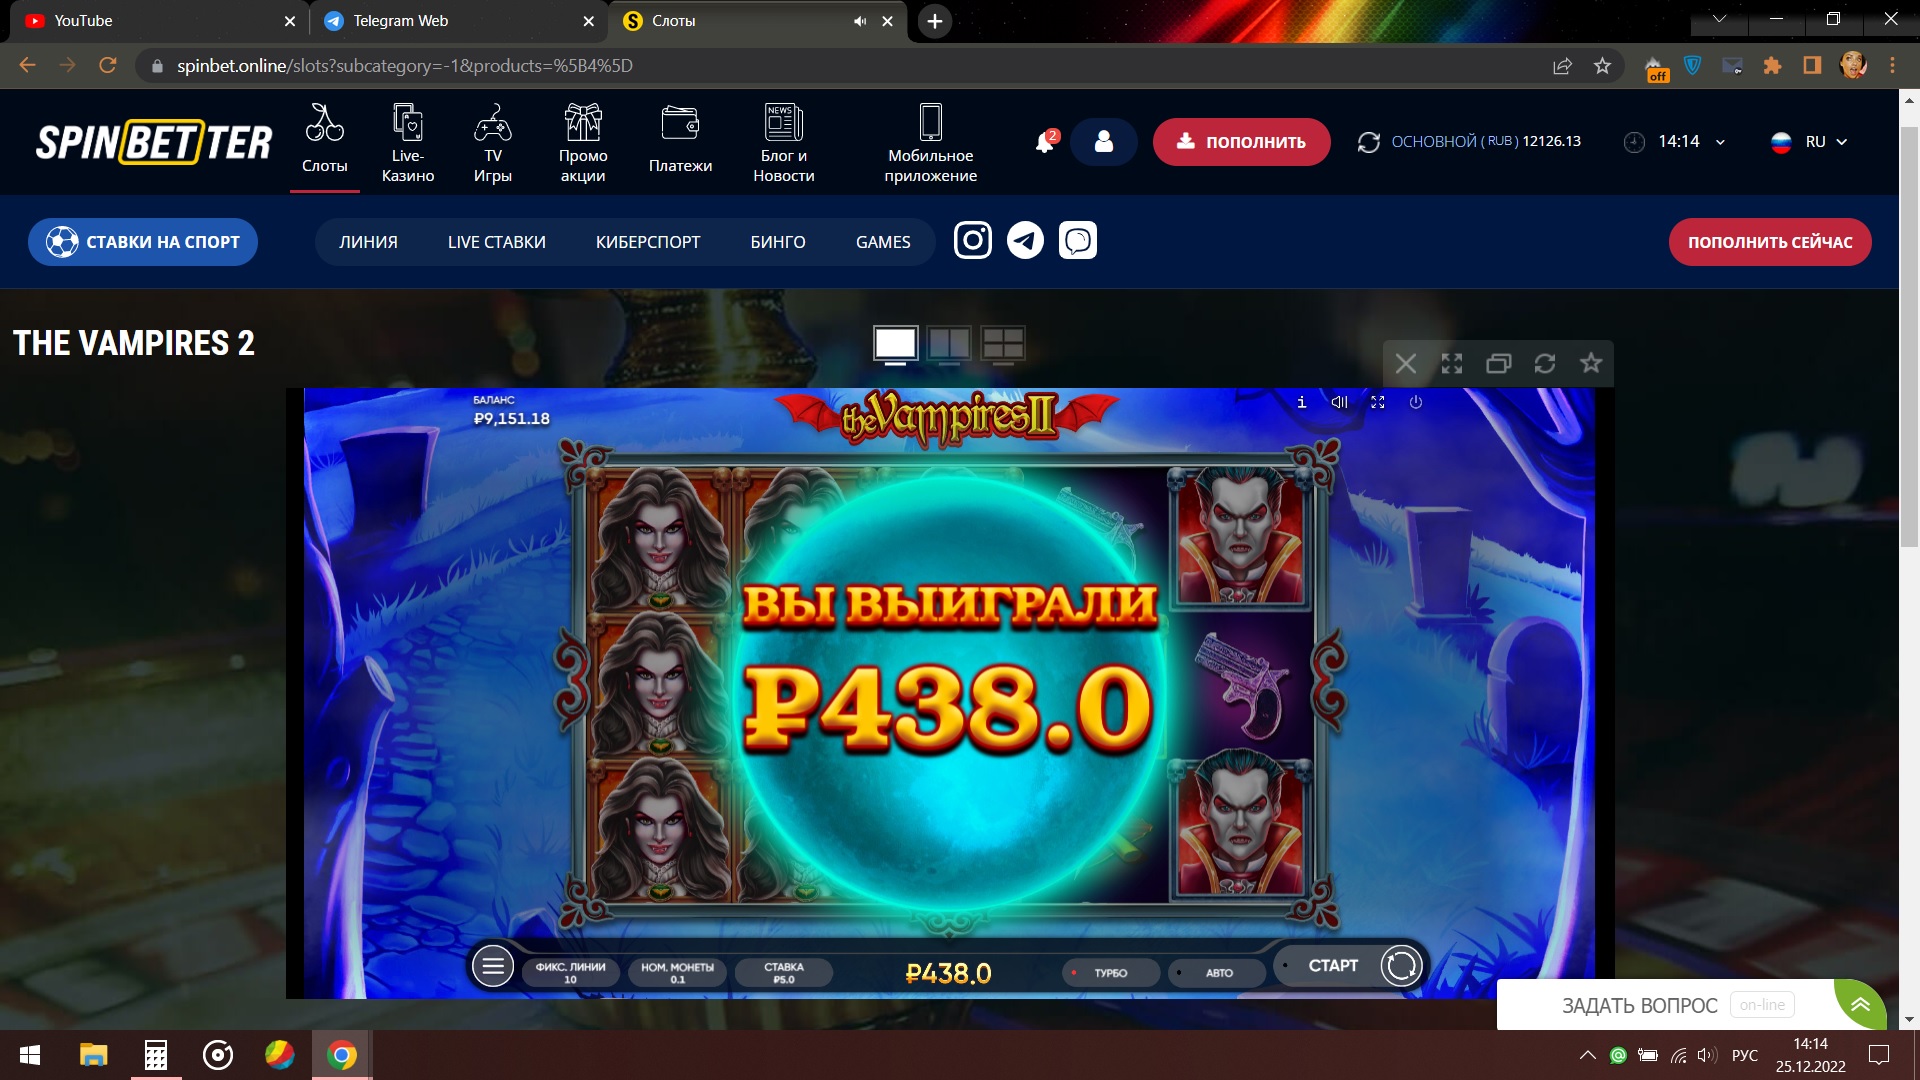
Task: Mute the in-game sound icon
Action: [1339, 402]
